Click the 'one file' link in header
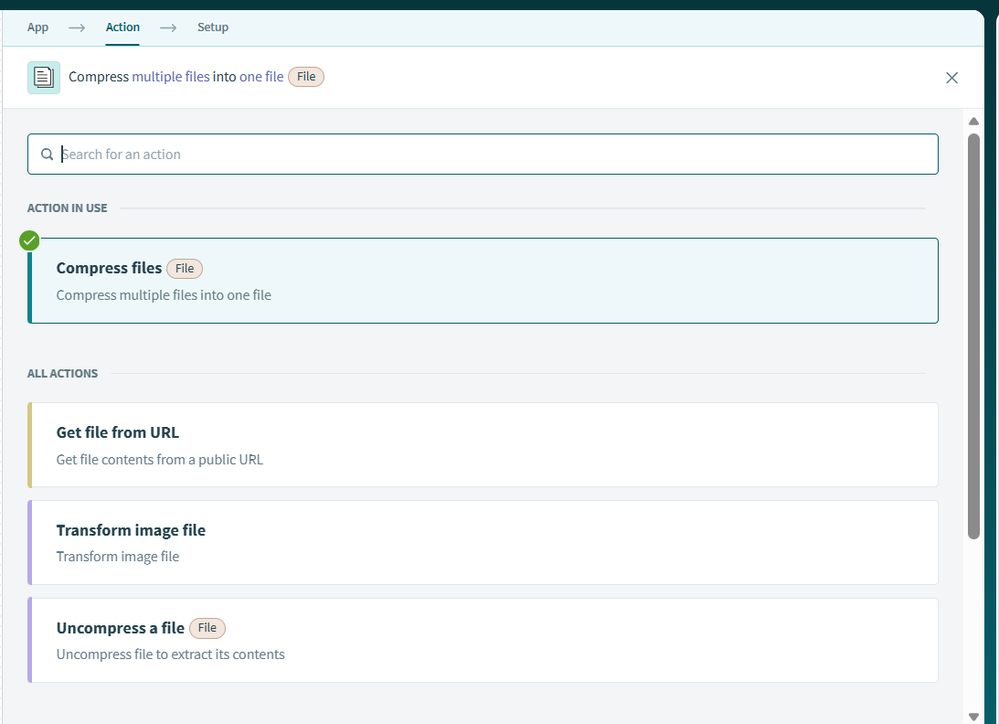The width and height of the screenshot is (999, 724). click(x=261, y=77)
